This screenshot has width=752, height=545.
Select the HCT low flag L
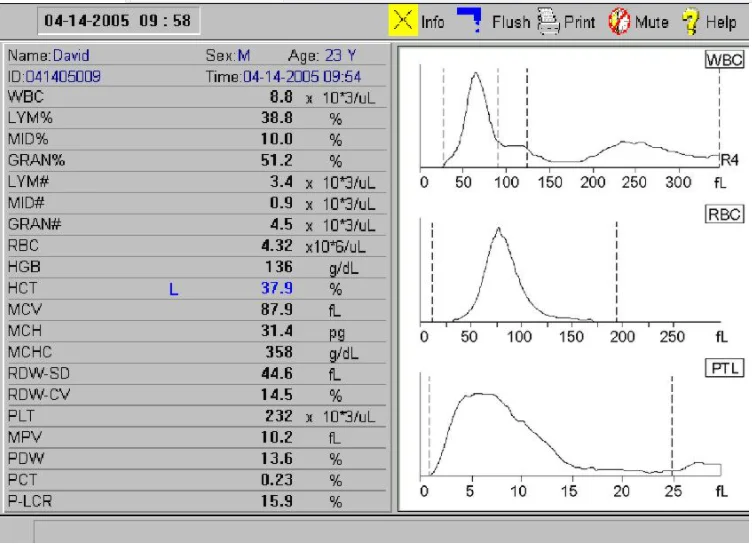173,289
